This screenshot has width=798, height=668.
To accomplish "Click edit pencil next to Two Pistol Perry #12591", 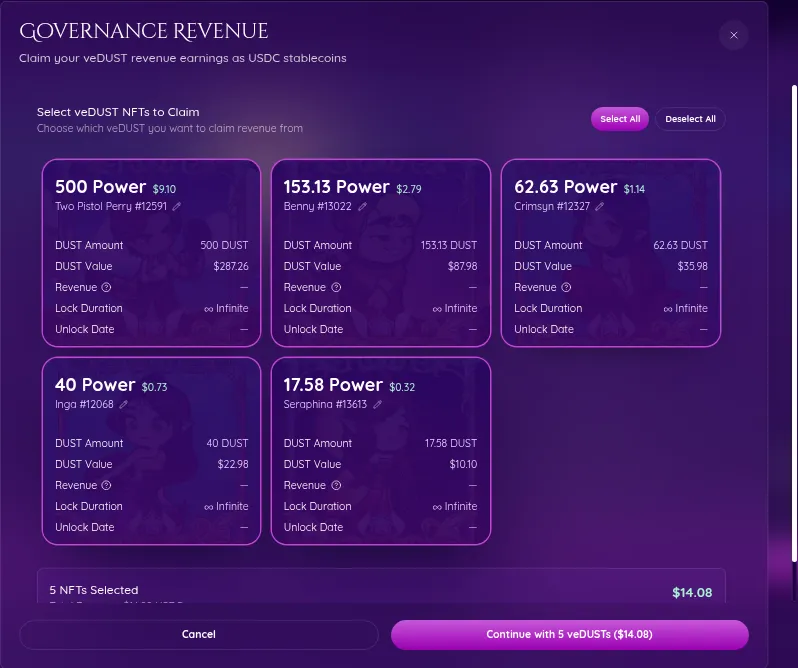I will (177, 206).
